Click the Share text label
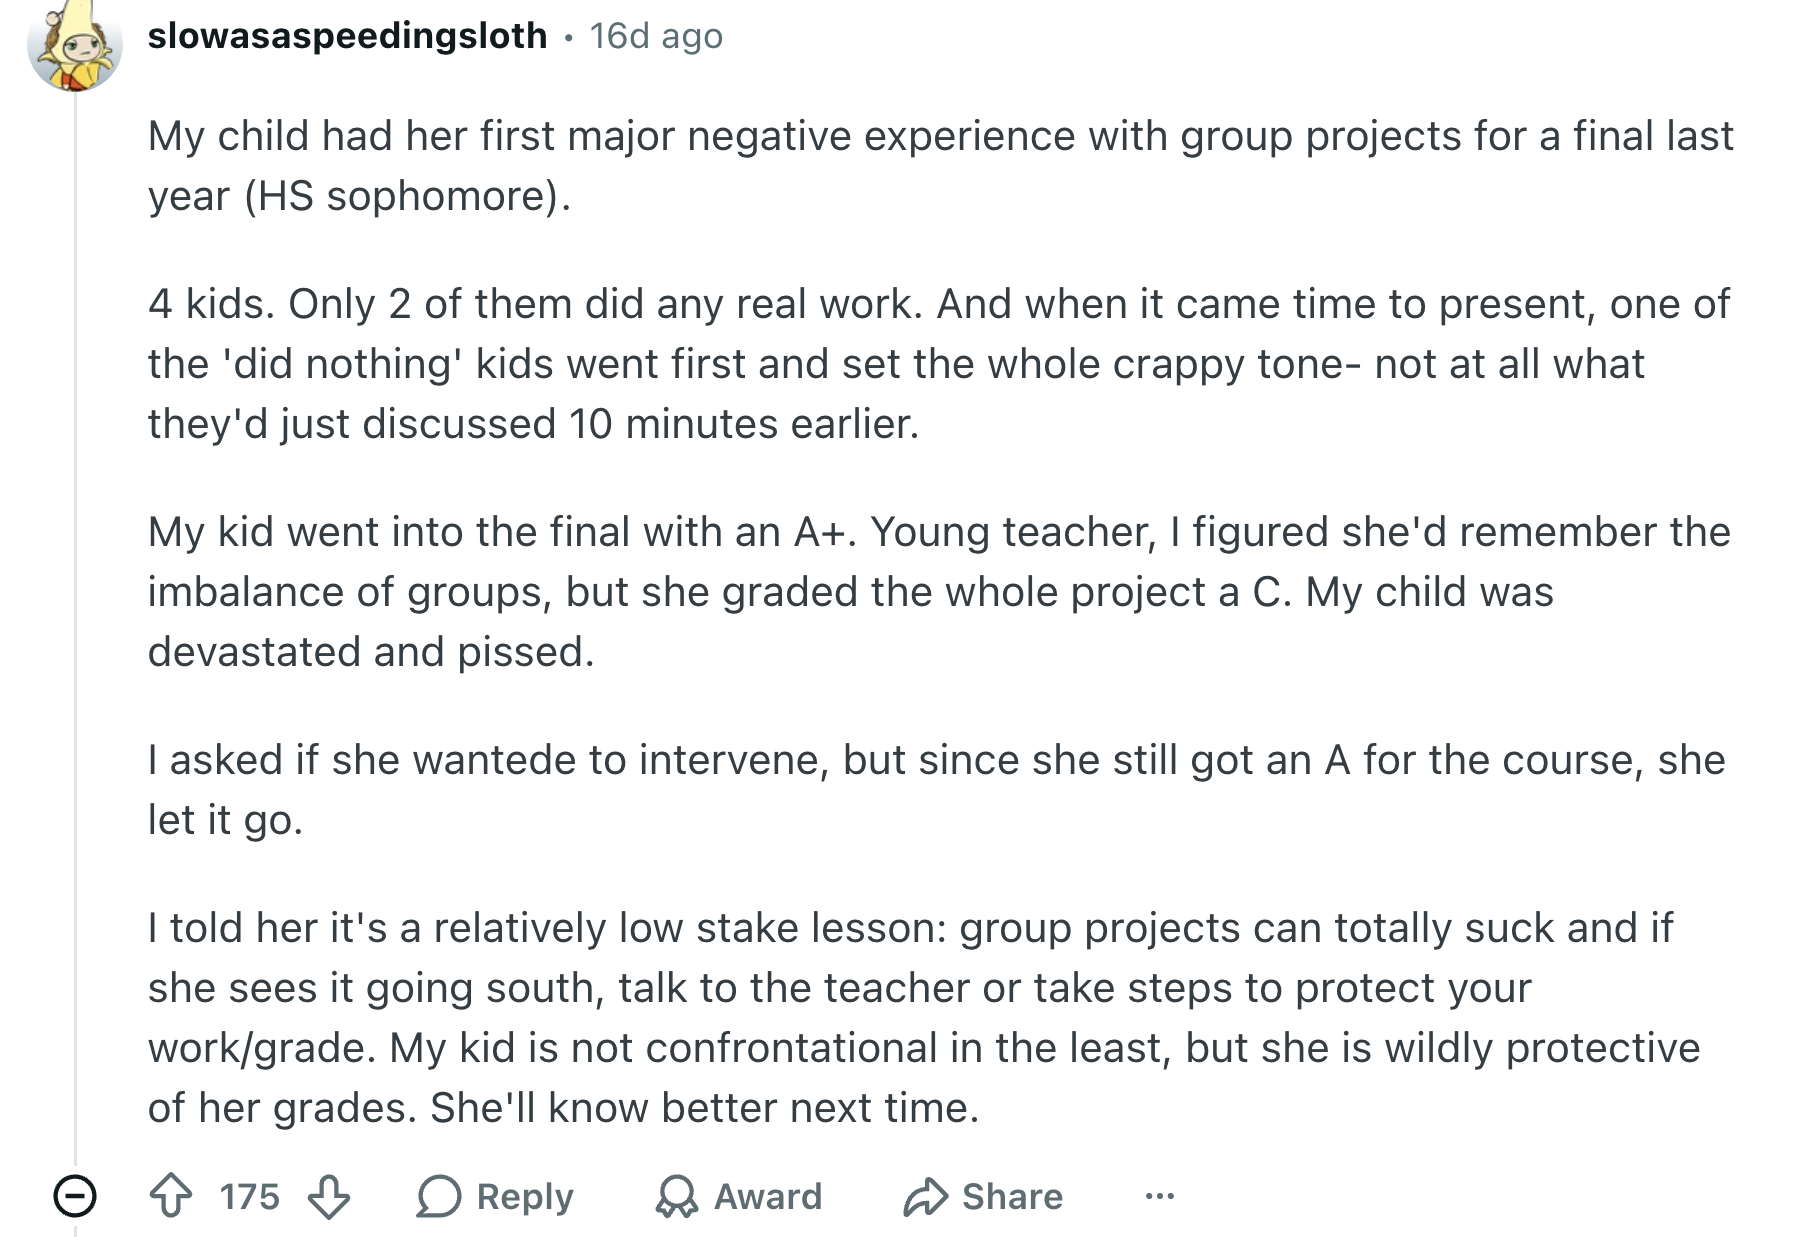This screenshot has width=1817, height=1237. tap(1012, 1196)
